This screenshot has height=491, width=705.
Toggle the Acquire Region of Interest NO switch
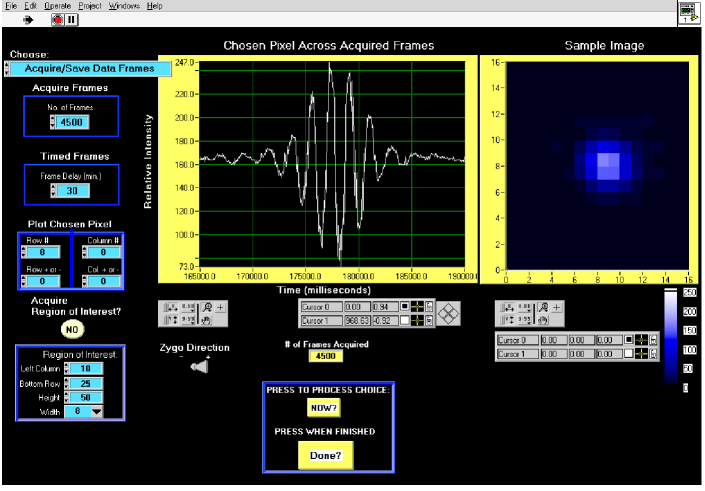coord(72,330)
